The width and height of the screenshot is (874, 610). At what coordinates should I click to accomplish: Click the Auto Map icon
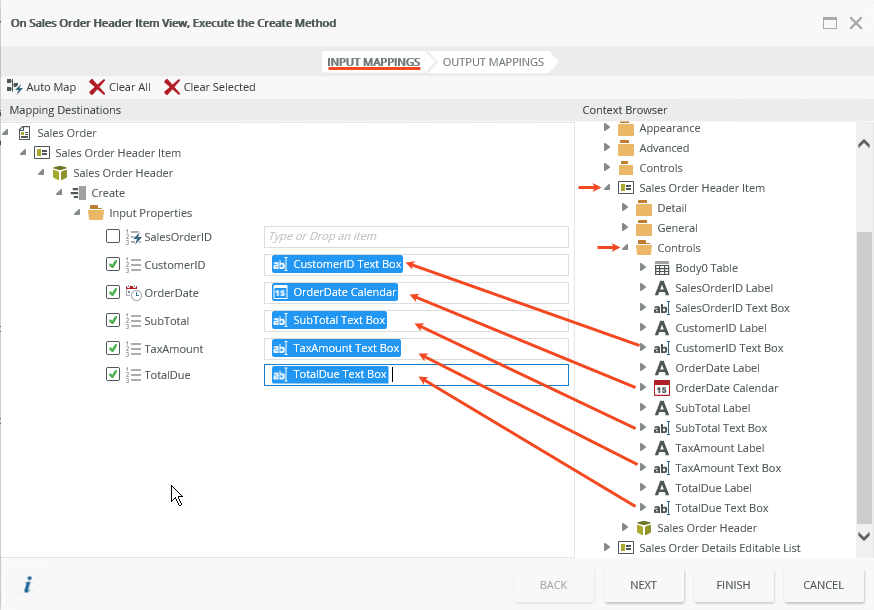(15, 87)
